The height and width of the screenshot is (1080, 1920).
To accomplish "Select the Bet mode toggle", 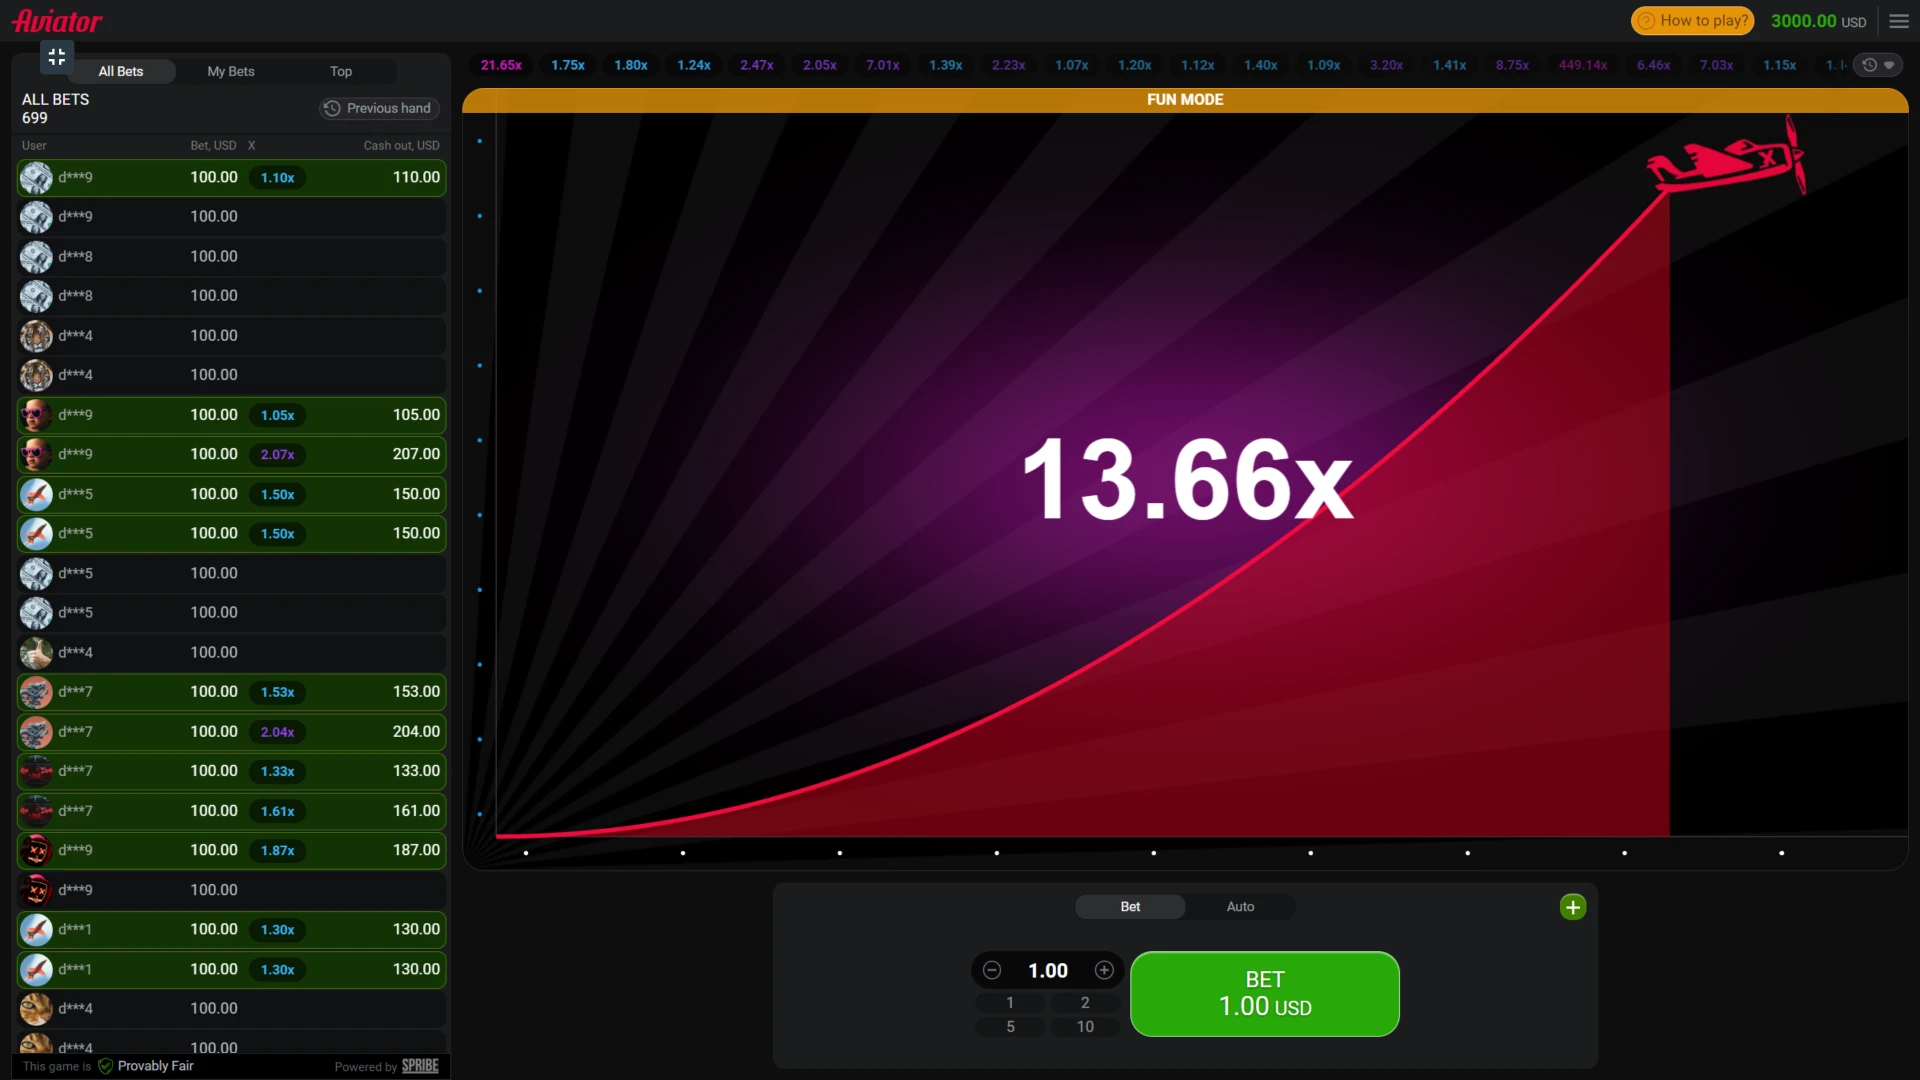I will 1130,907.
